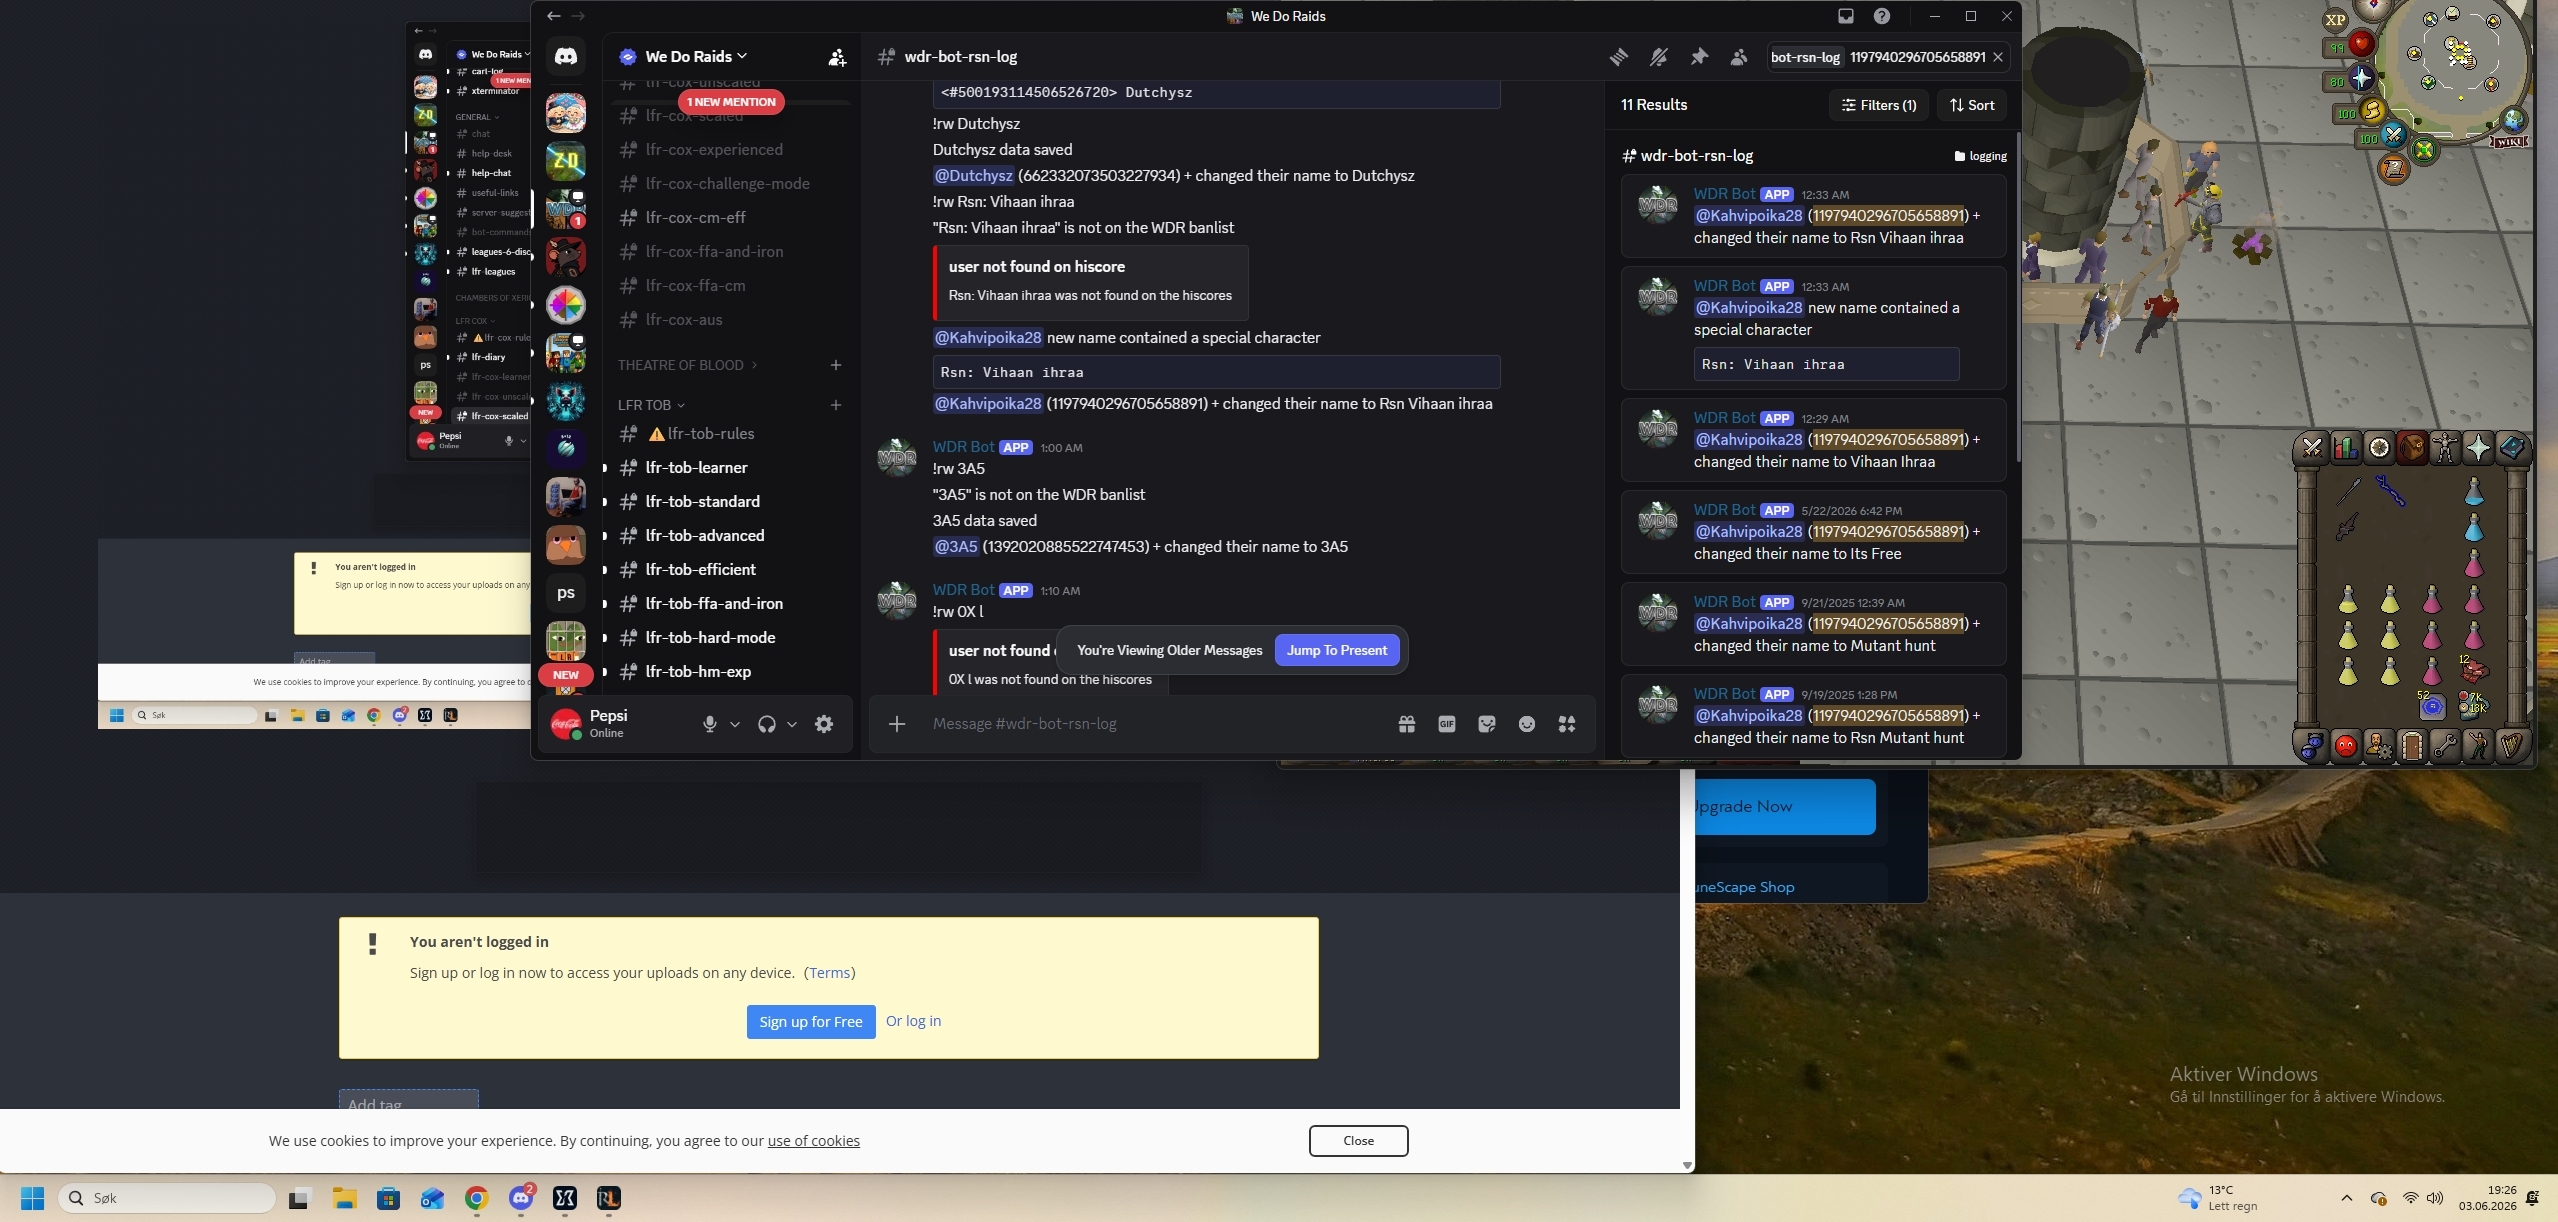The image size is (2558, 1222).
Task: Show hidden system tray icons chevron
Action: point(2347,1198)
